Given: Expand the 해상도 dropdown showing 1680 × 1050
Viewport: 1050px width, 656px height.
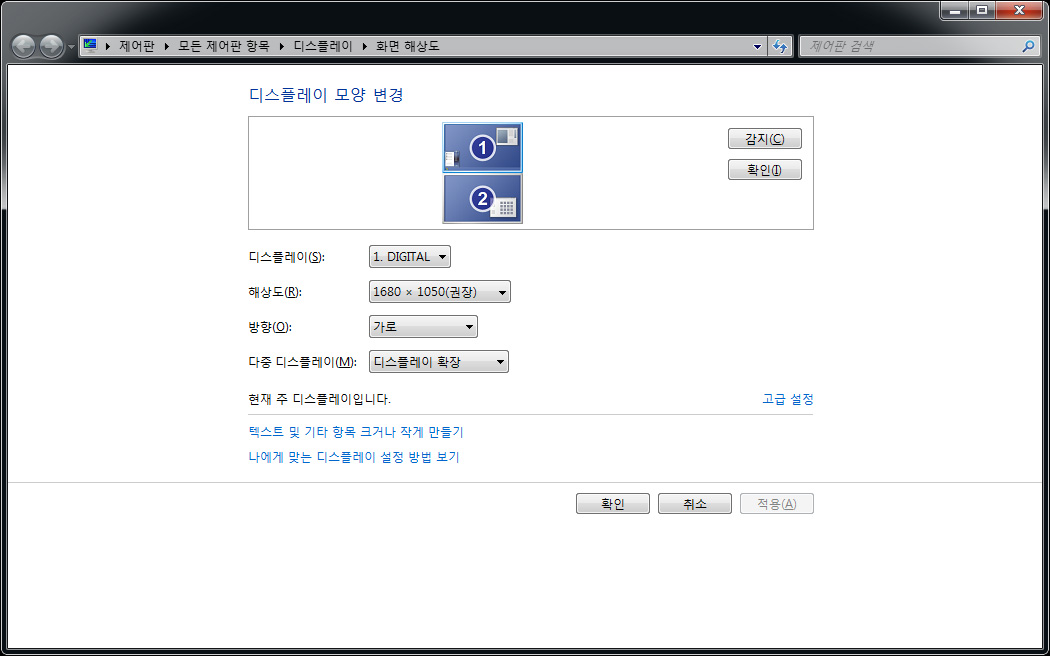Looking at the screenshot, I should (440, 292).
